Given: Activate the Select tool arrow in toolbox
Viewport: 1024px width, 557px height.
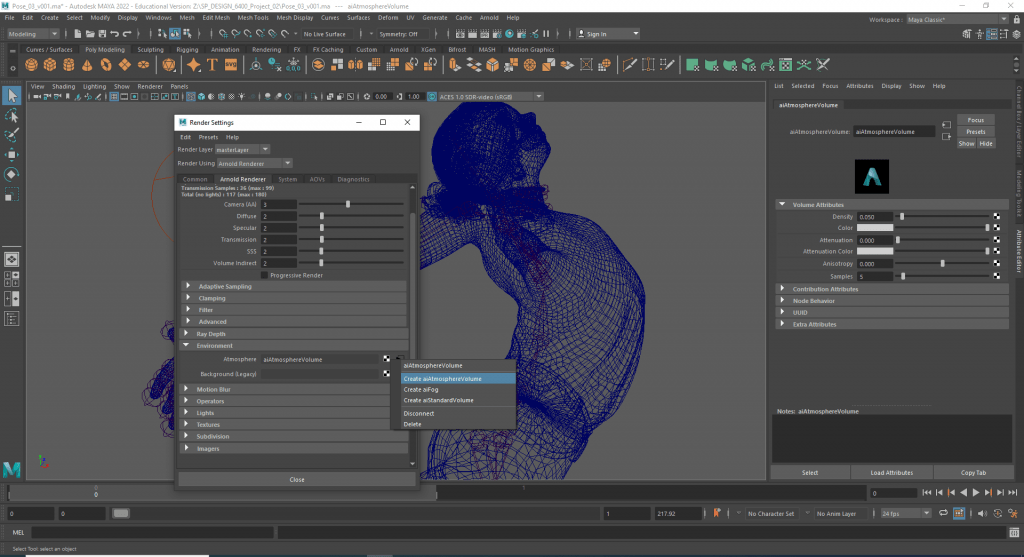Looking at the screenshot, I should pyautogui.click(x=11, y=96).
